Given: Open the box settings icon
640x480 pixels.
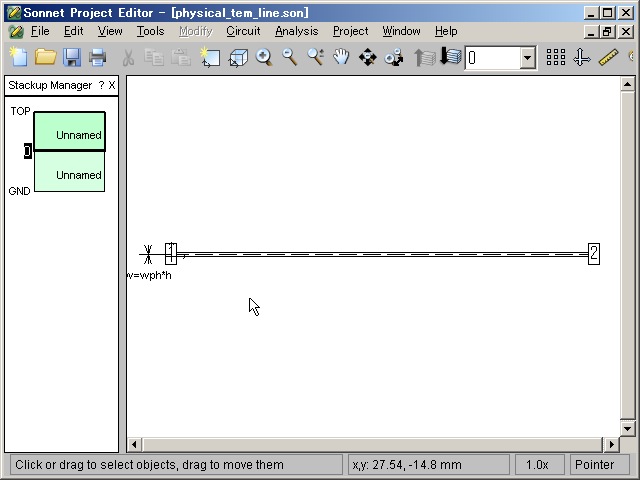Looking at the screenshot, I should point(210,57).
